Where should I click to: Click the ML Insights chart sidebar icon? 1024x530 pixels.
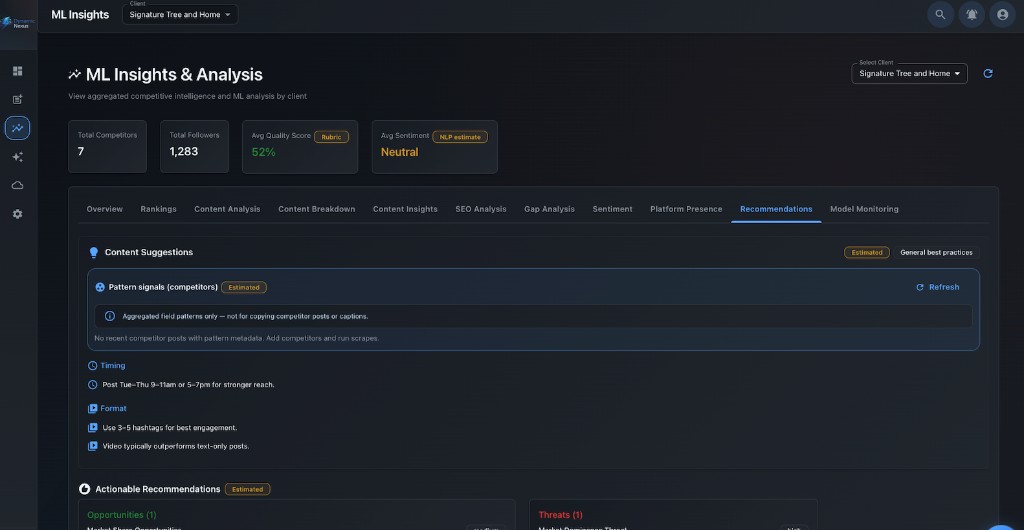click(x=18, y=128)
